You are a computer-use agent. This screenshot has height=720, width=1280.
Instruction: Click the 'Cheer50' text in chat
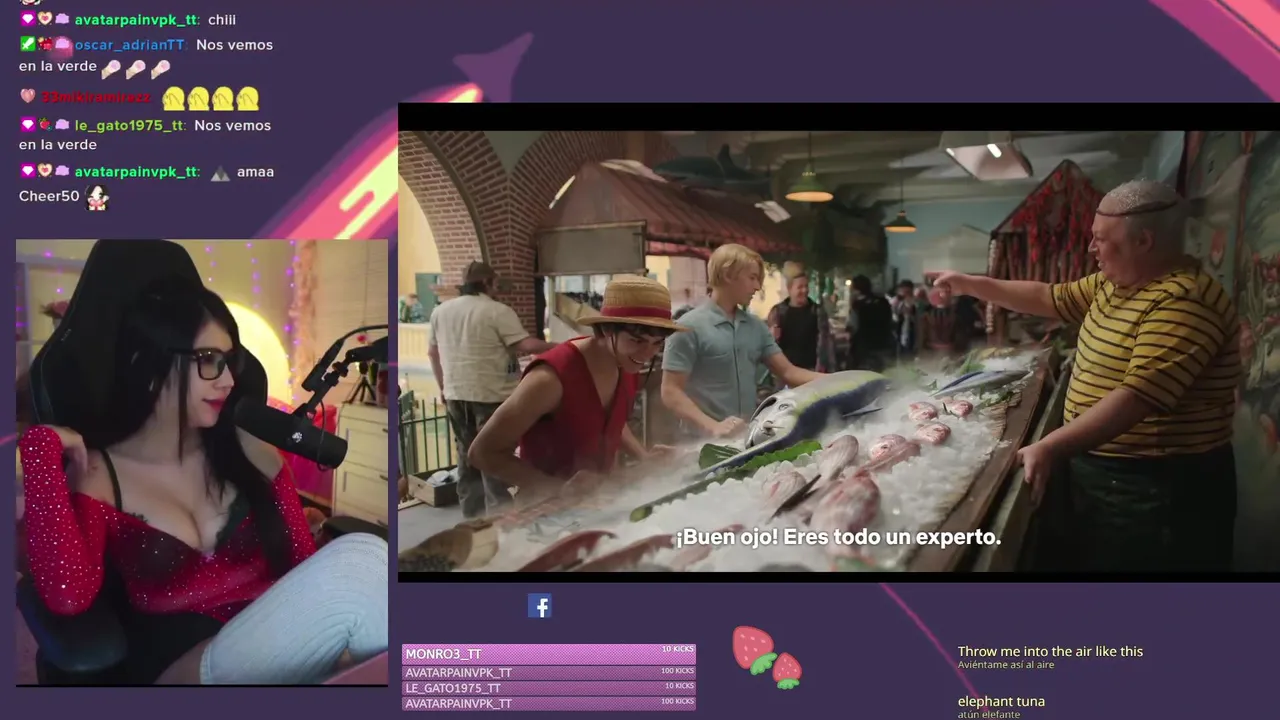49,197
